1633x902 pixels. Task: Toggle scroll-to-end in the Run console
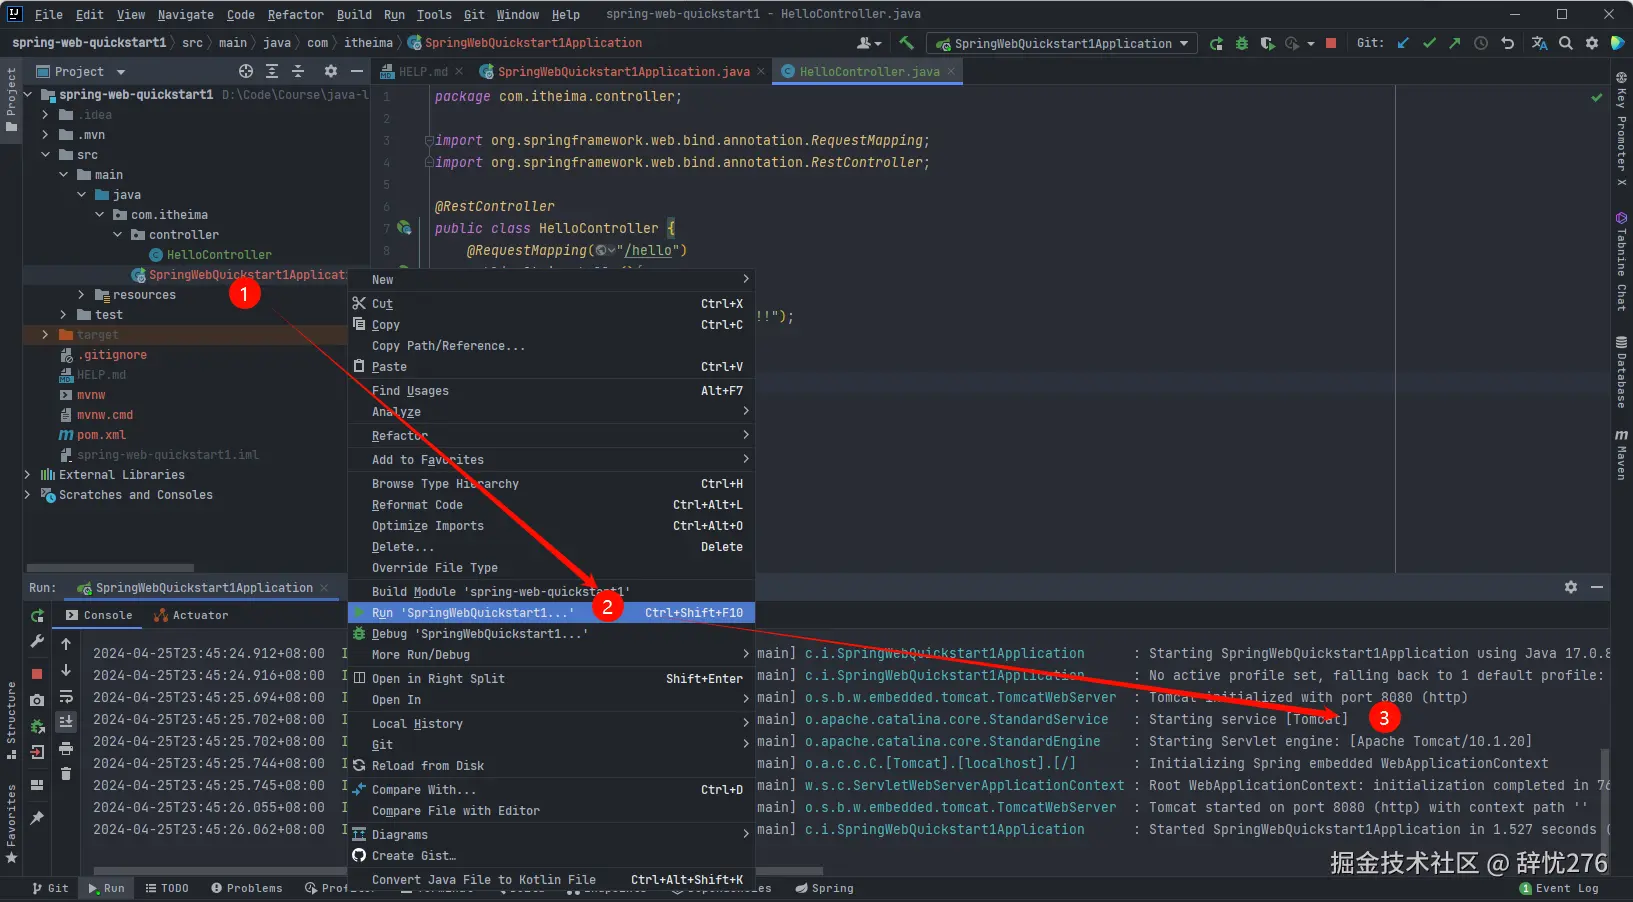pyautogui.click(x=66, y=722)
